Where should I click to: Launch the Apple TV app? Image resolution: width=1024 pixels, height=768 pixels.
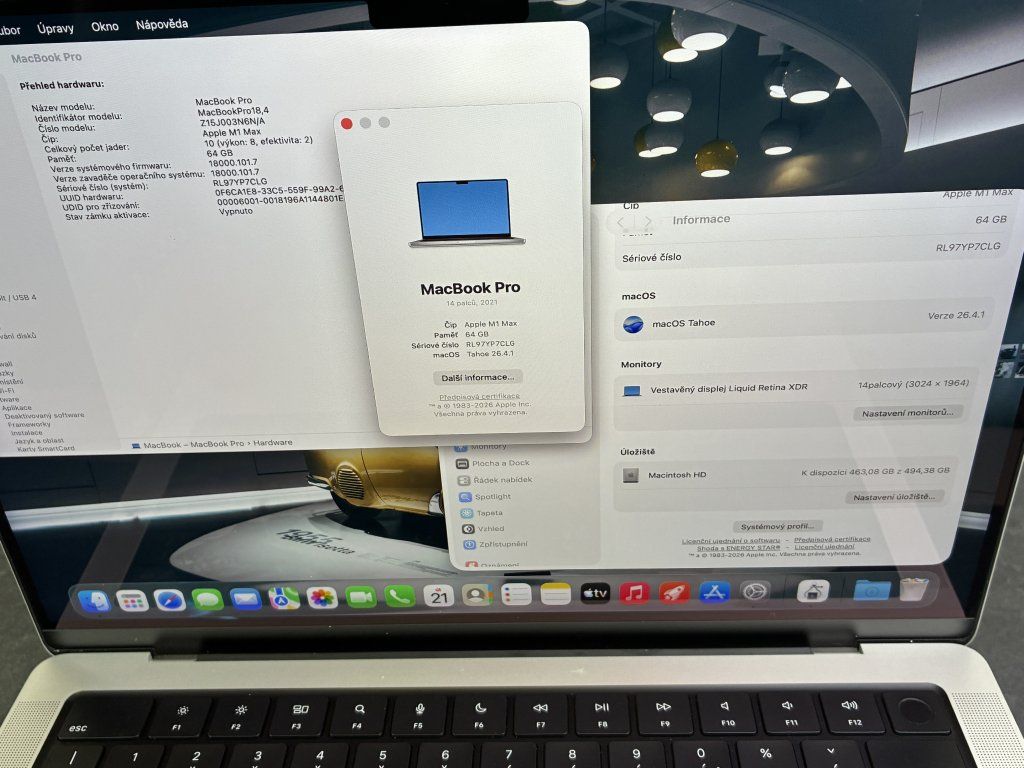coord(595,593)
